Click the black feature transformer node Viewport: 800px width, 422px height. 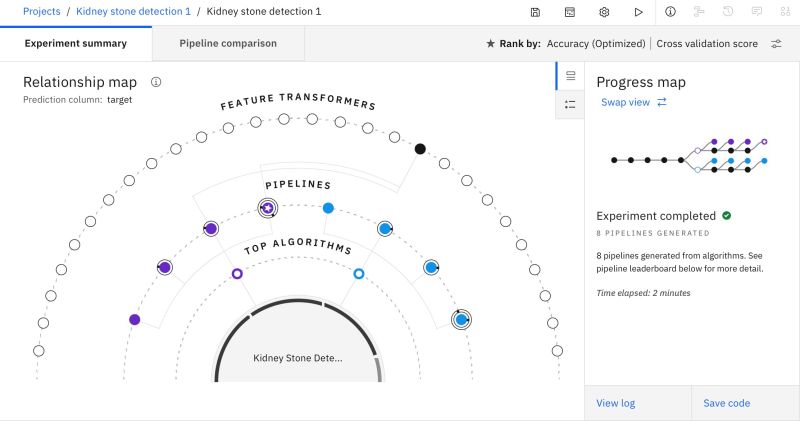pyautogui.click(x=420, y=149)
